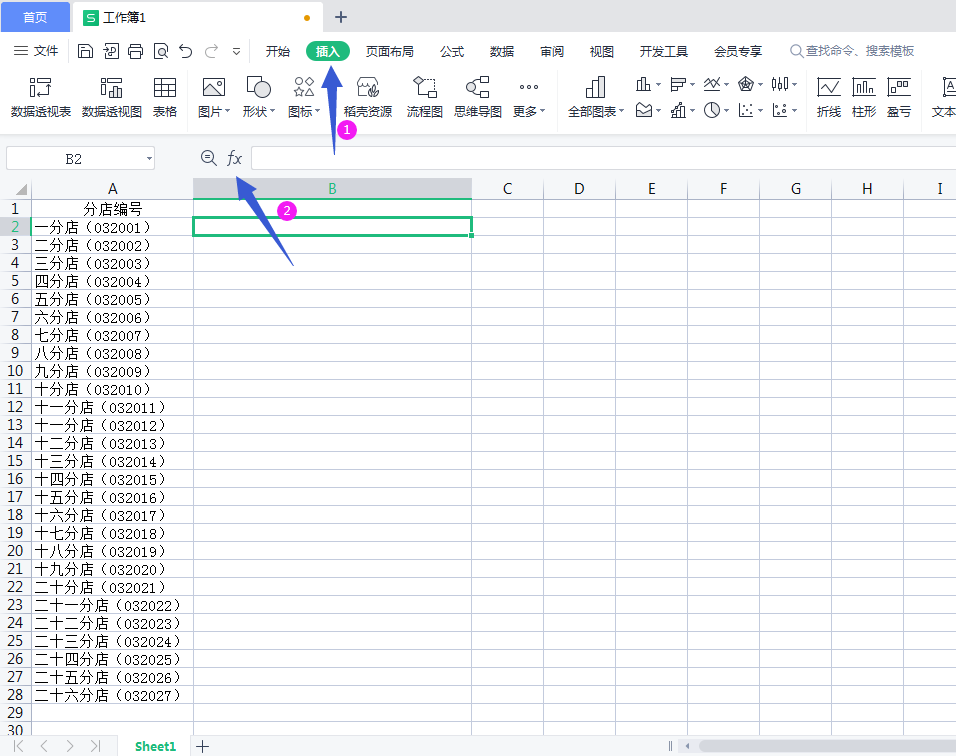Insert a 柱形 sparkline
This screenshot has height=756, width=956.
pyautogui.click(x=864, y=98)
